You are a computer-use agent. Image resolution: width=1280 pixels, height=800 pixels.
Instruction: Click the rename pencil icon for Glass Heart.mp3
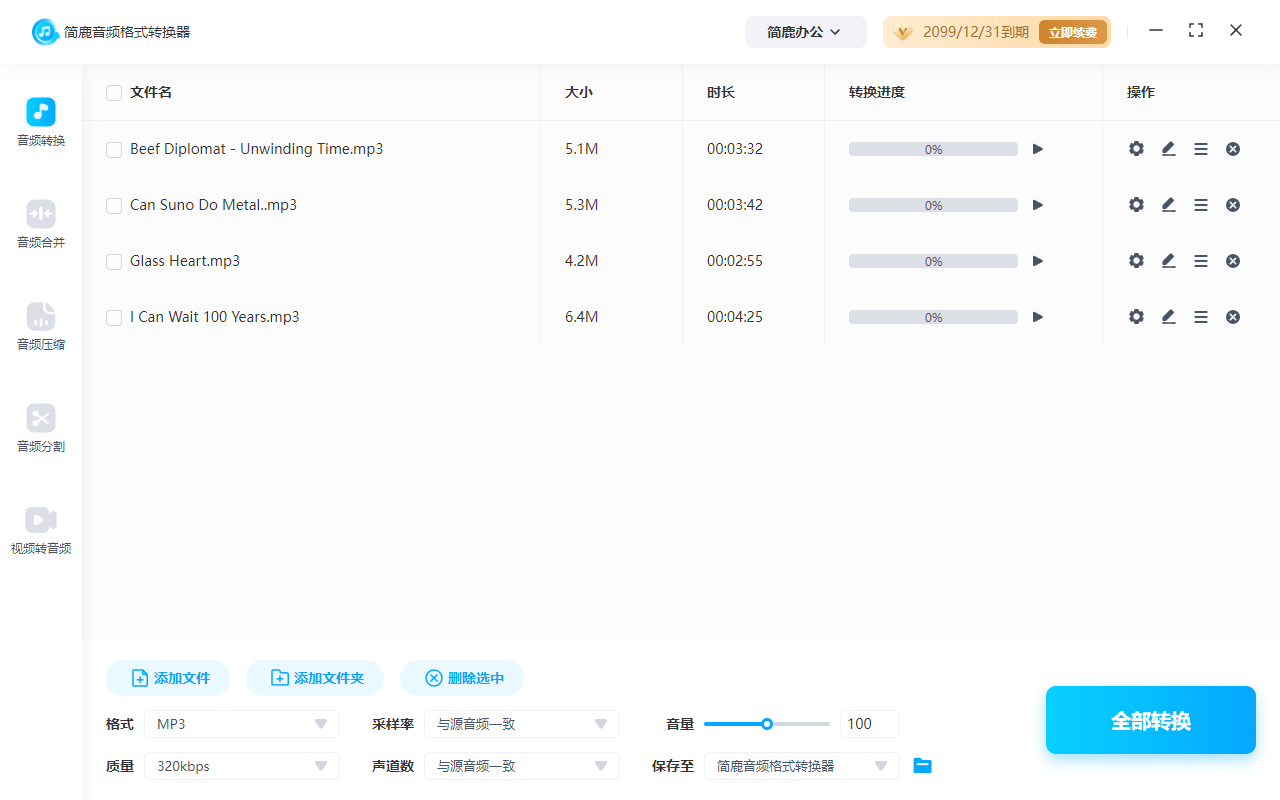[1168, 260]
